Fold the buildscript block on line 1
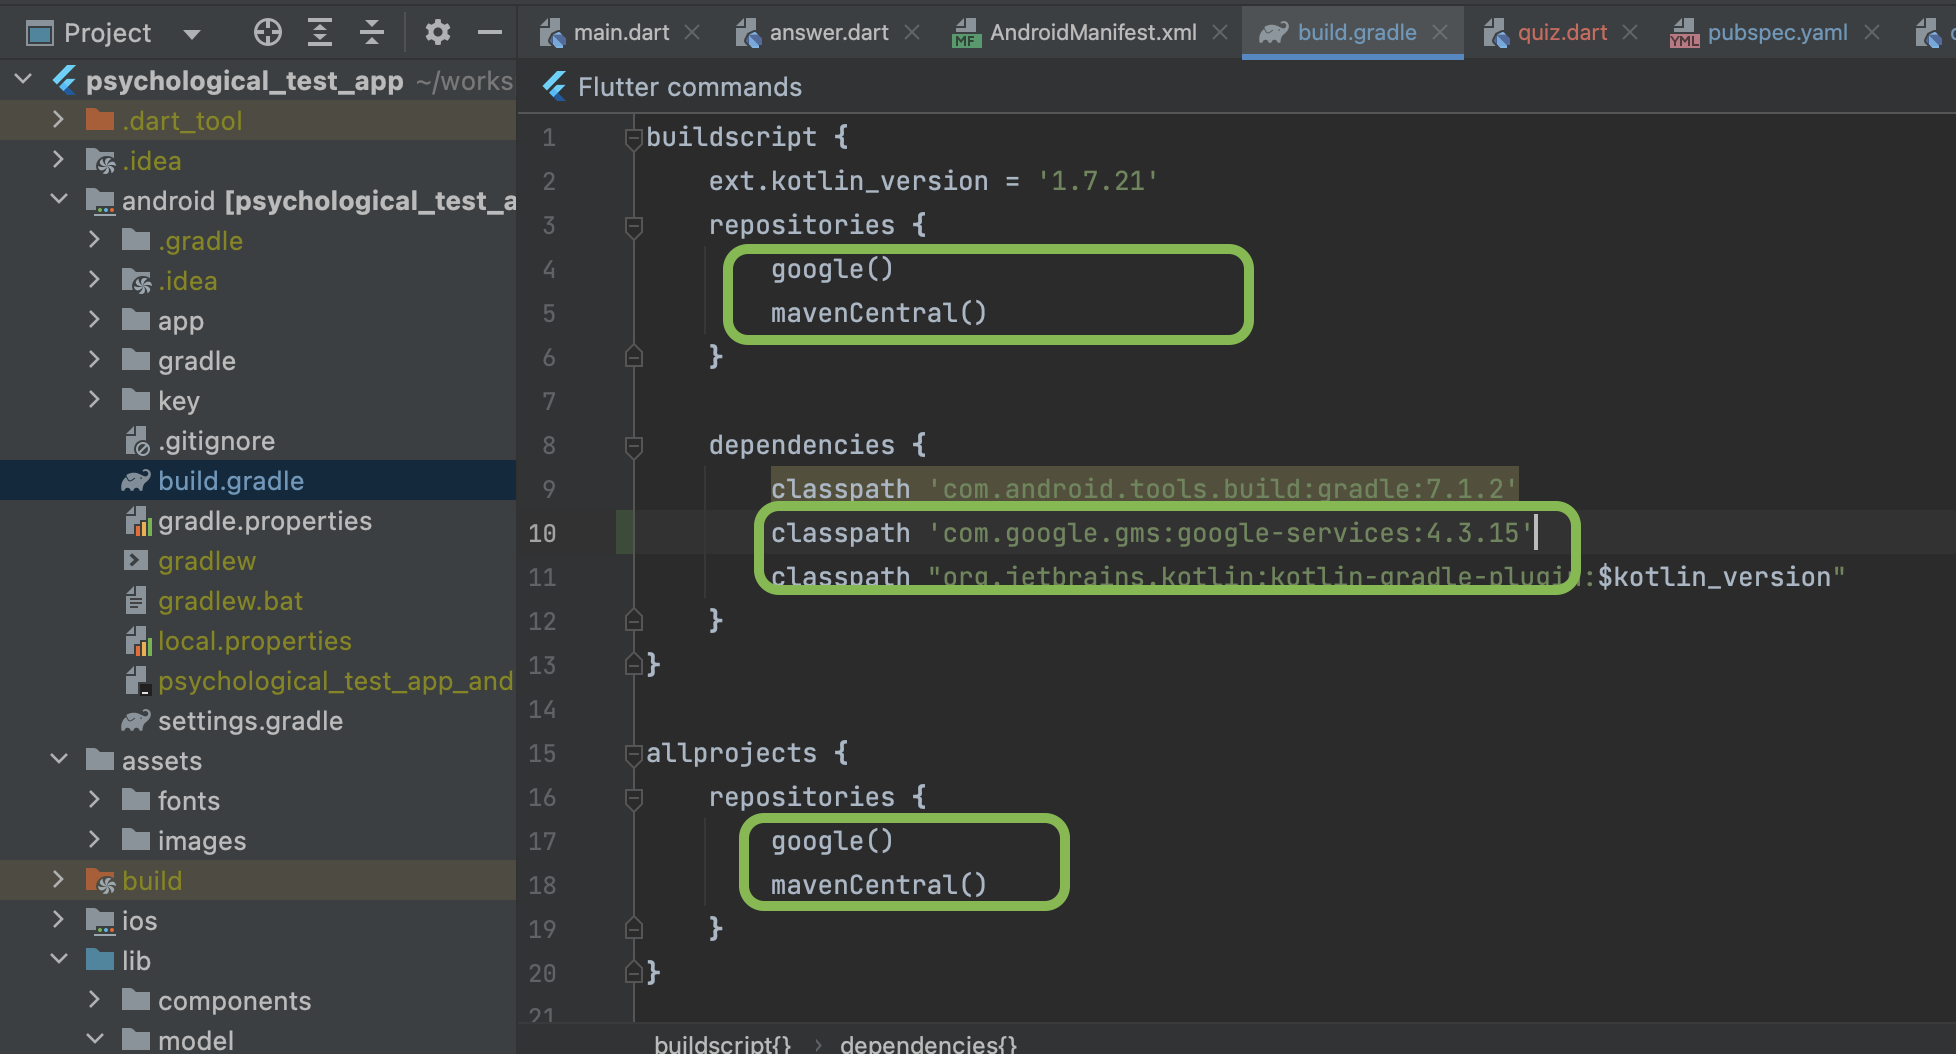 [x=633, y=138]
